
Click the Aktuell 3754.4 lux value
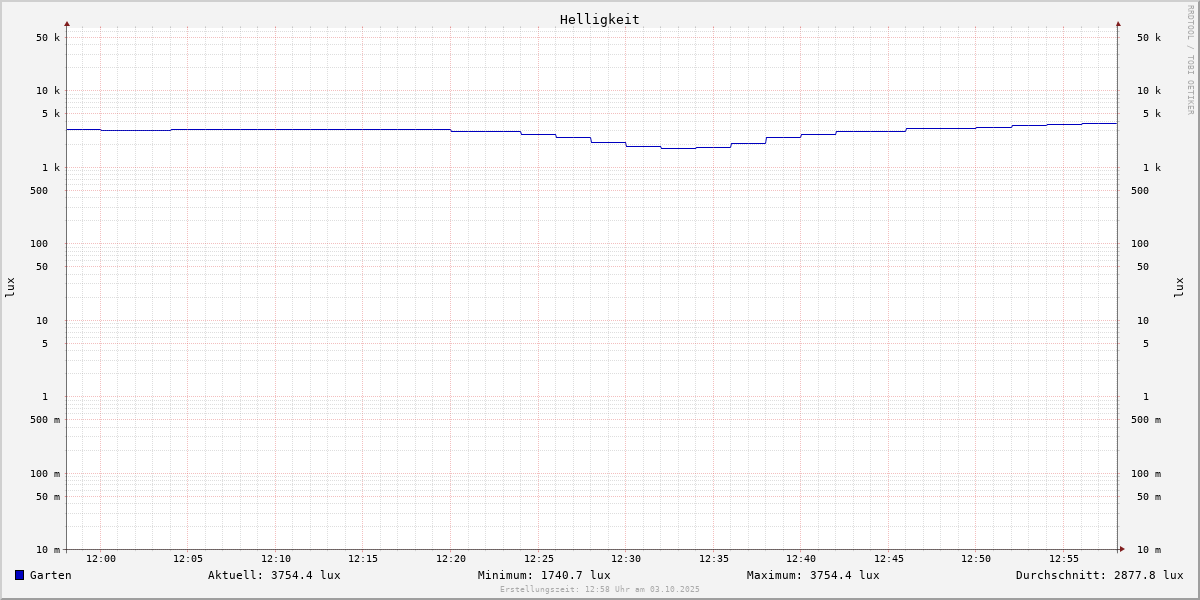pyautogui.click(x=274, y=575)
